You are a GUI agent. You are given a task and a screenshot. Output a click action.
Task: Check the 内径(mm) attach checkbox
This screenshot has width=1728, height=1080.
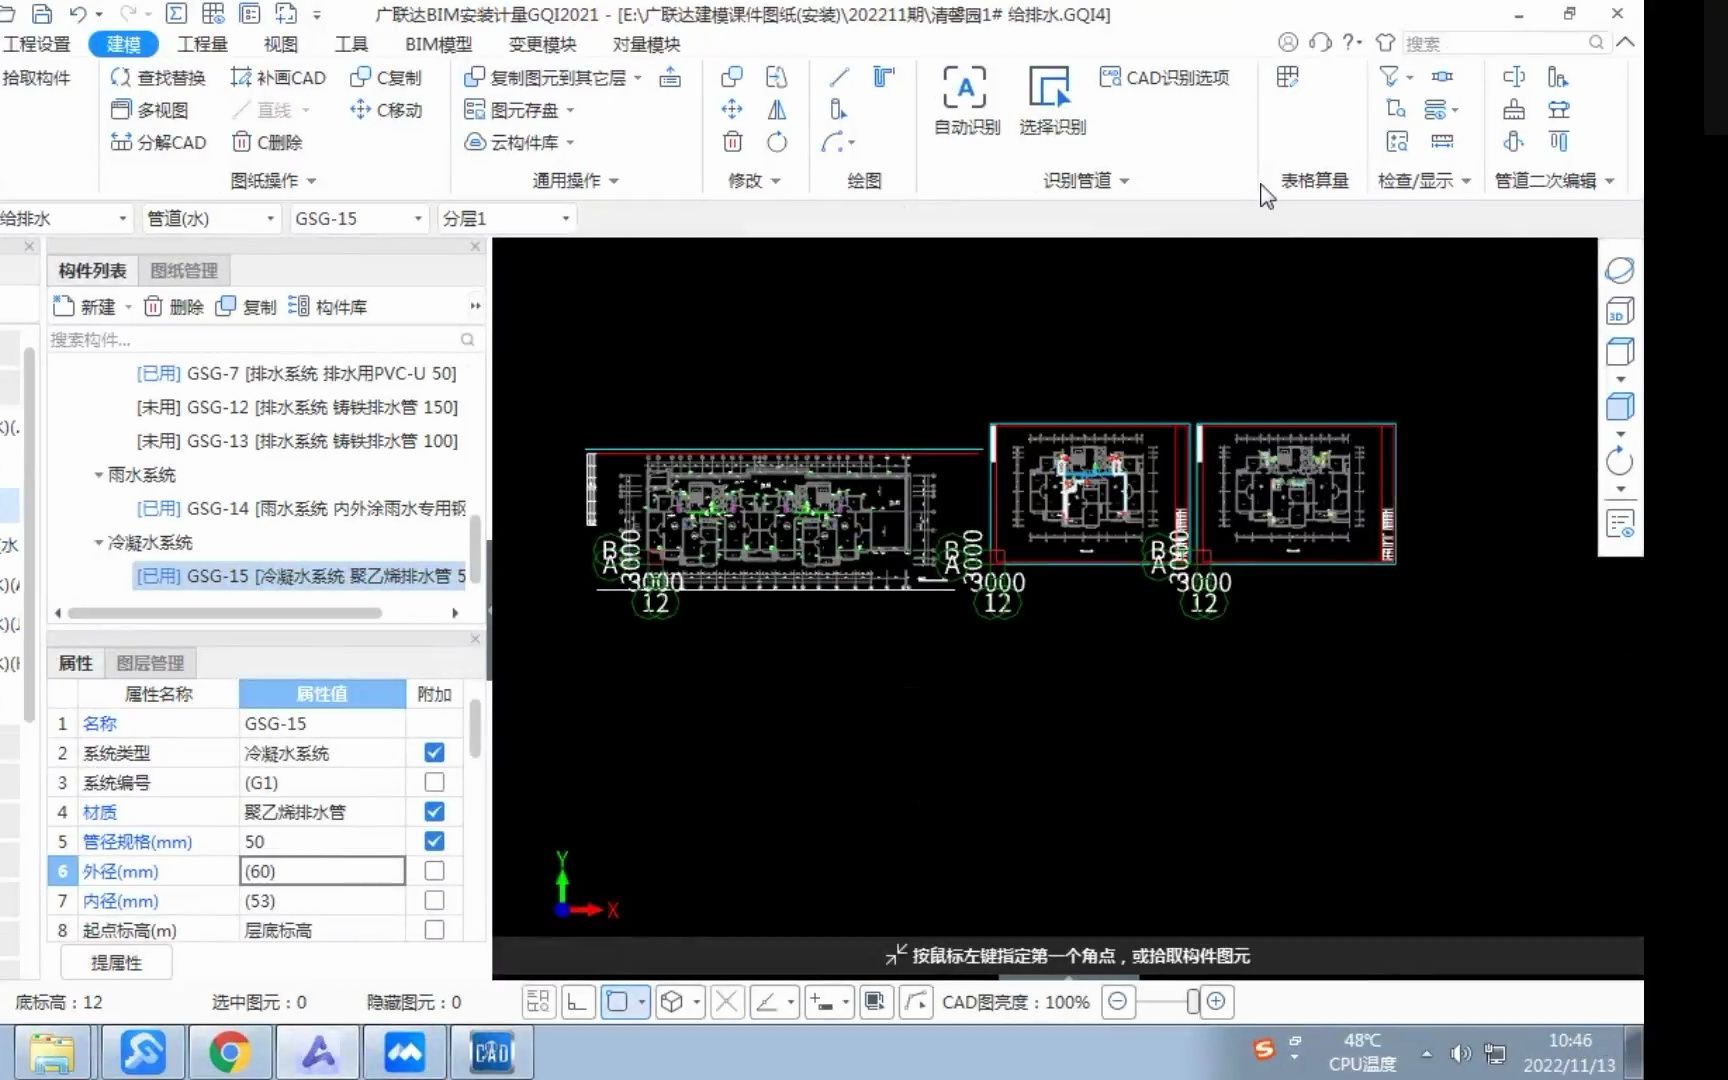point(434,900)
